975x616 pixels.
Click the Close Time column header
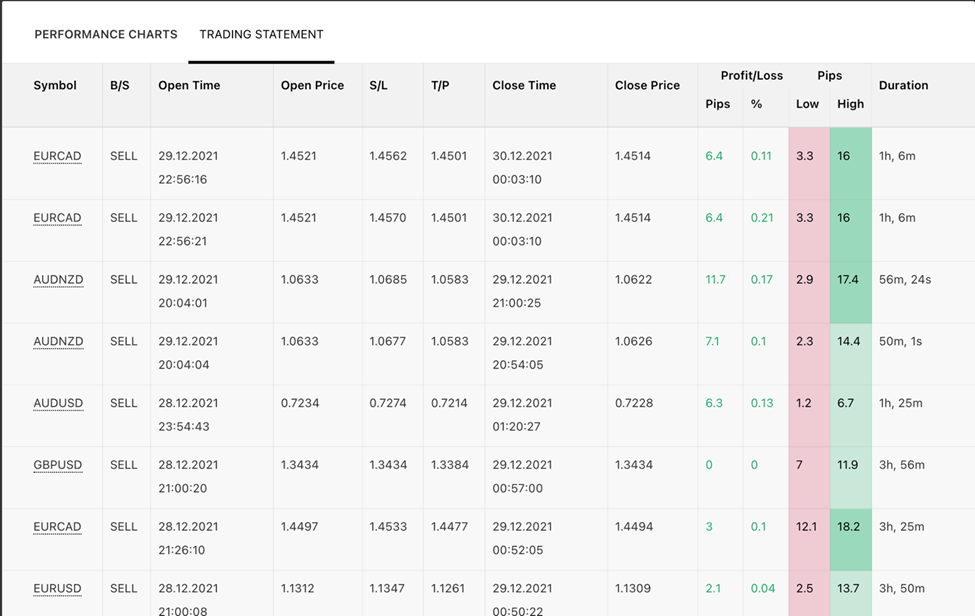coord(524,86)
